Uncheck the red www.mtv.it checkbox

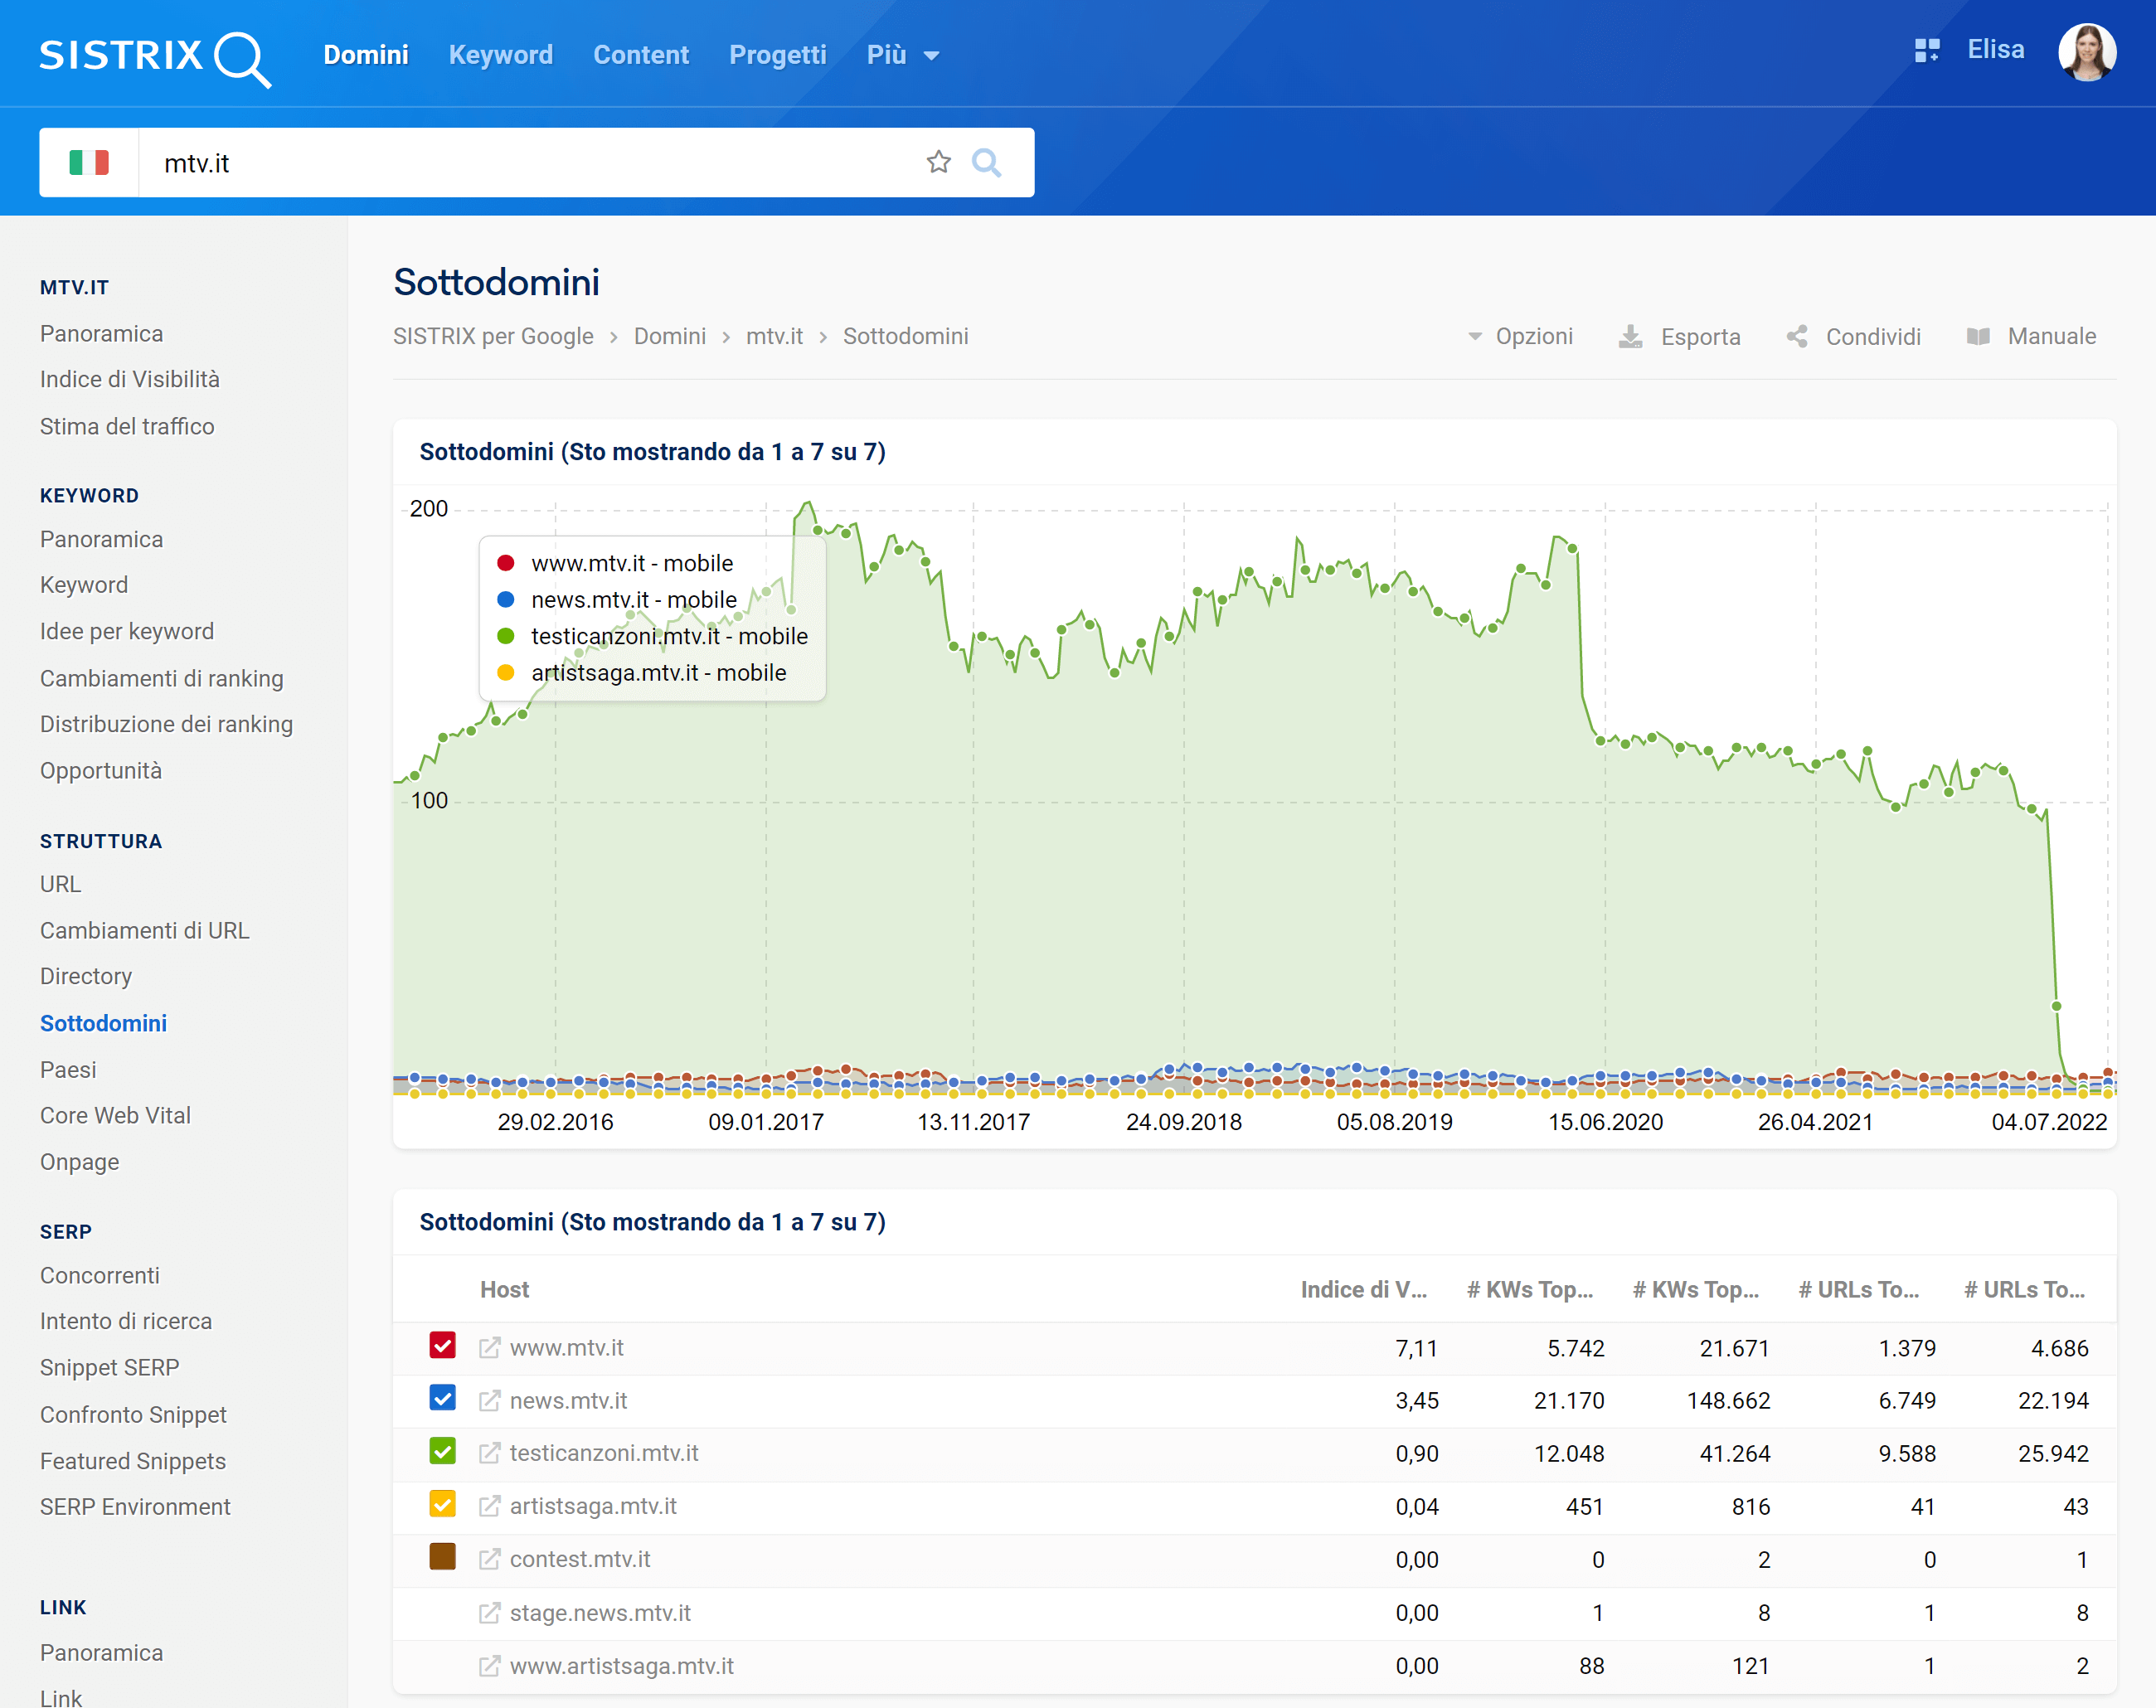coord(443,1345)
